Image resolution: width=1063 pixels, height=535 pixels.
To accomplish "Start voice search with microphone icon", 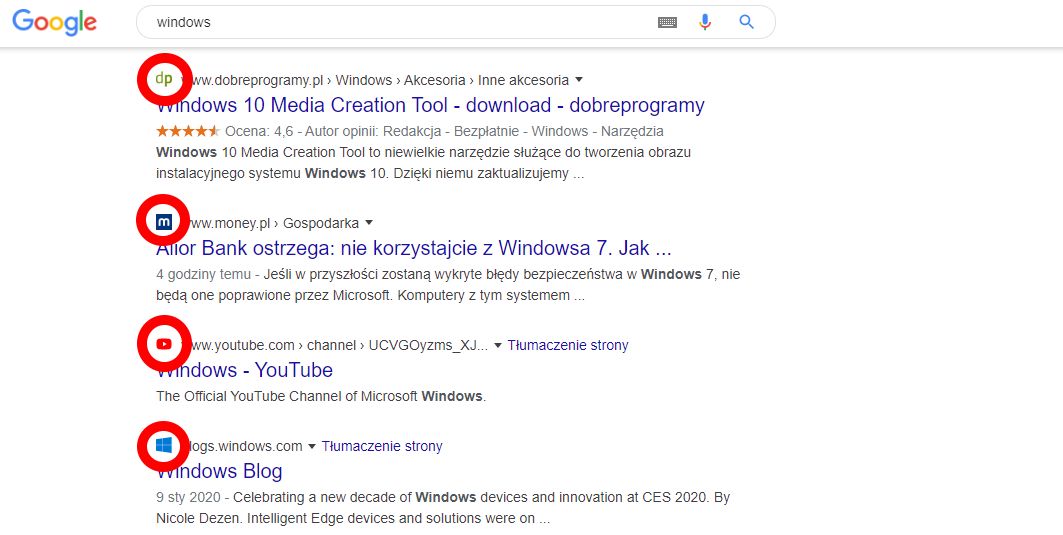I will [705, 22].
